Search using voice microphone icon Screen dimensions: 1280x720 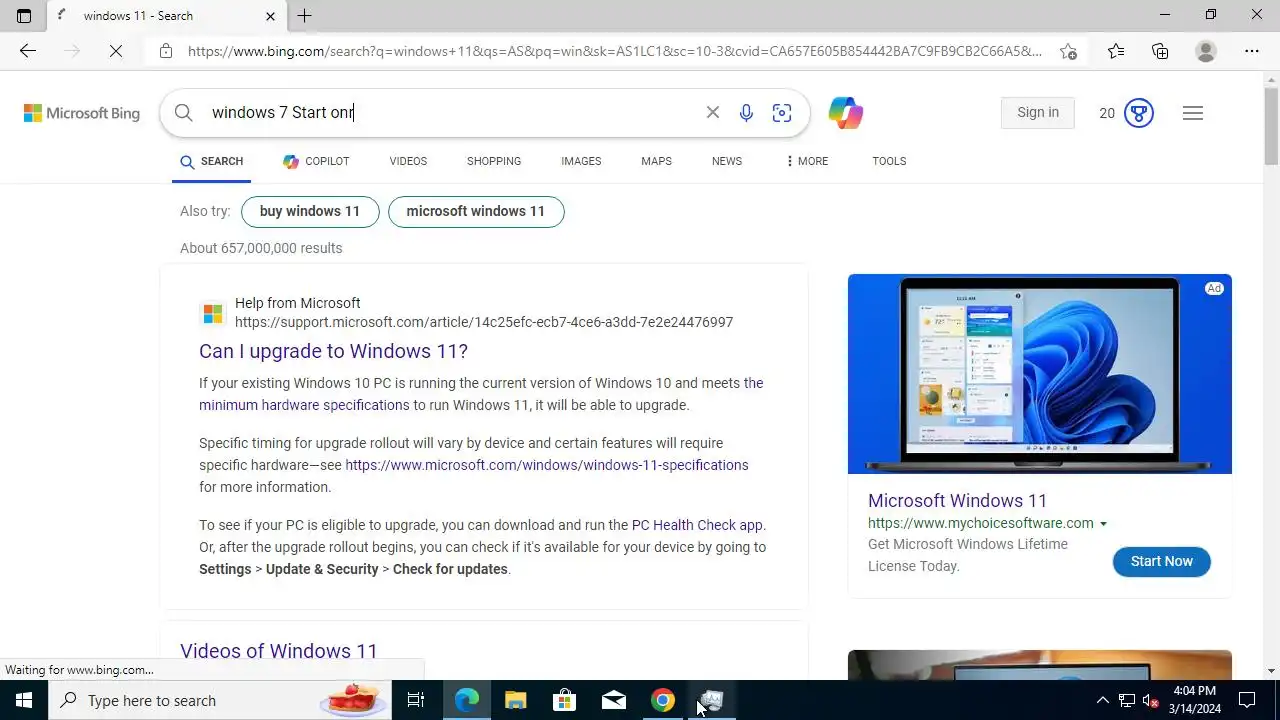pyautogui.click(x=746, y=113)
